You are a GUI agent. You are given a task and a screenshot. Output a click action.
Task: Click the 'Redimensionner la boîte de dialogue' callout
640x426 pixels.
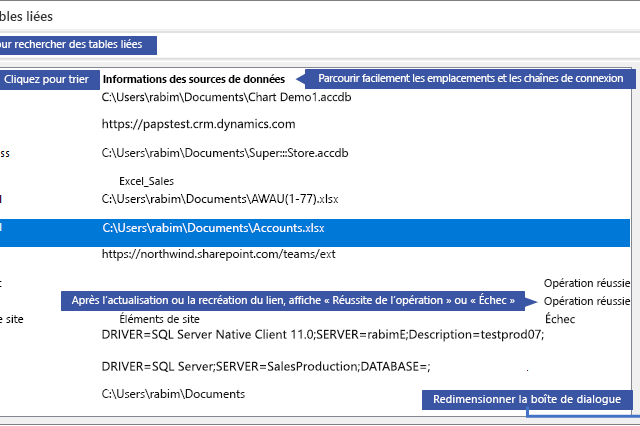coord(528,400)
